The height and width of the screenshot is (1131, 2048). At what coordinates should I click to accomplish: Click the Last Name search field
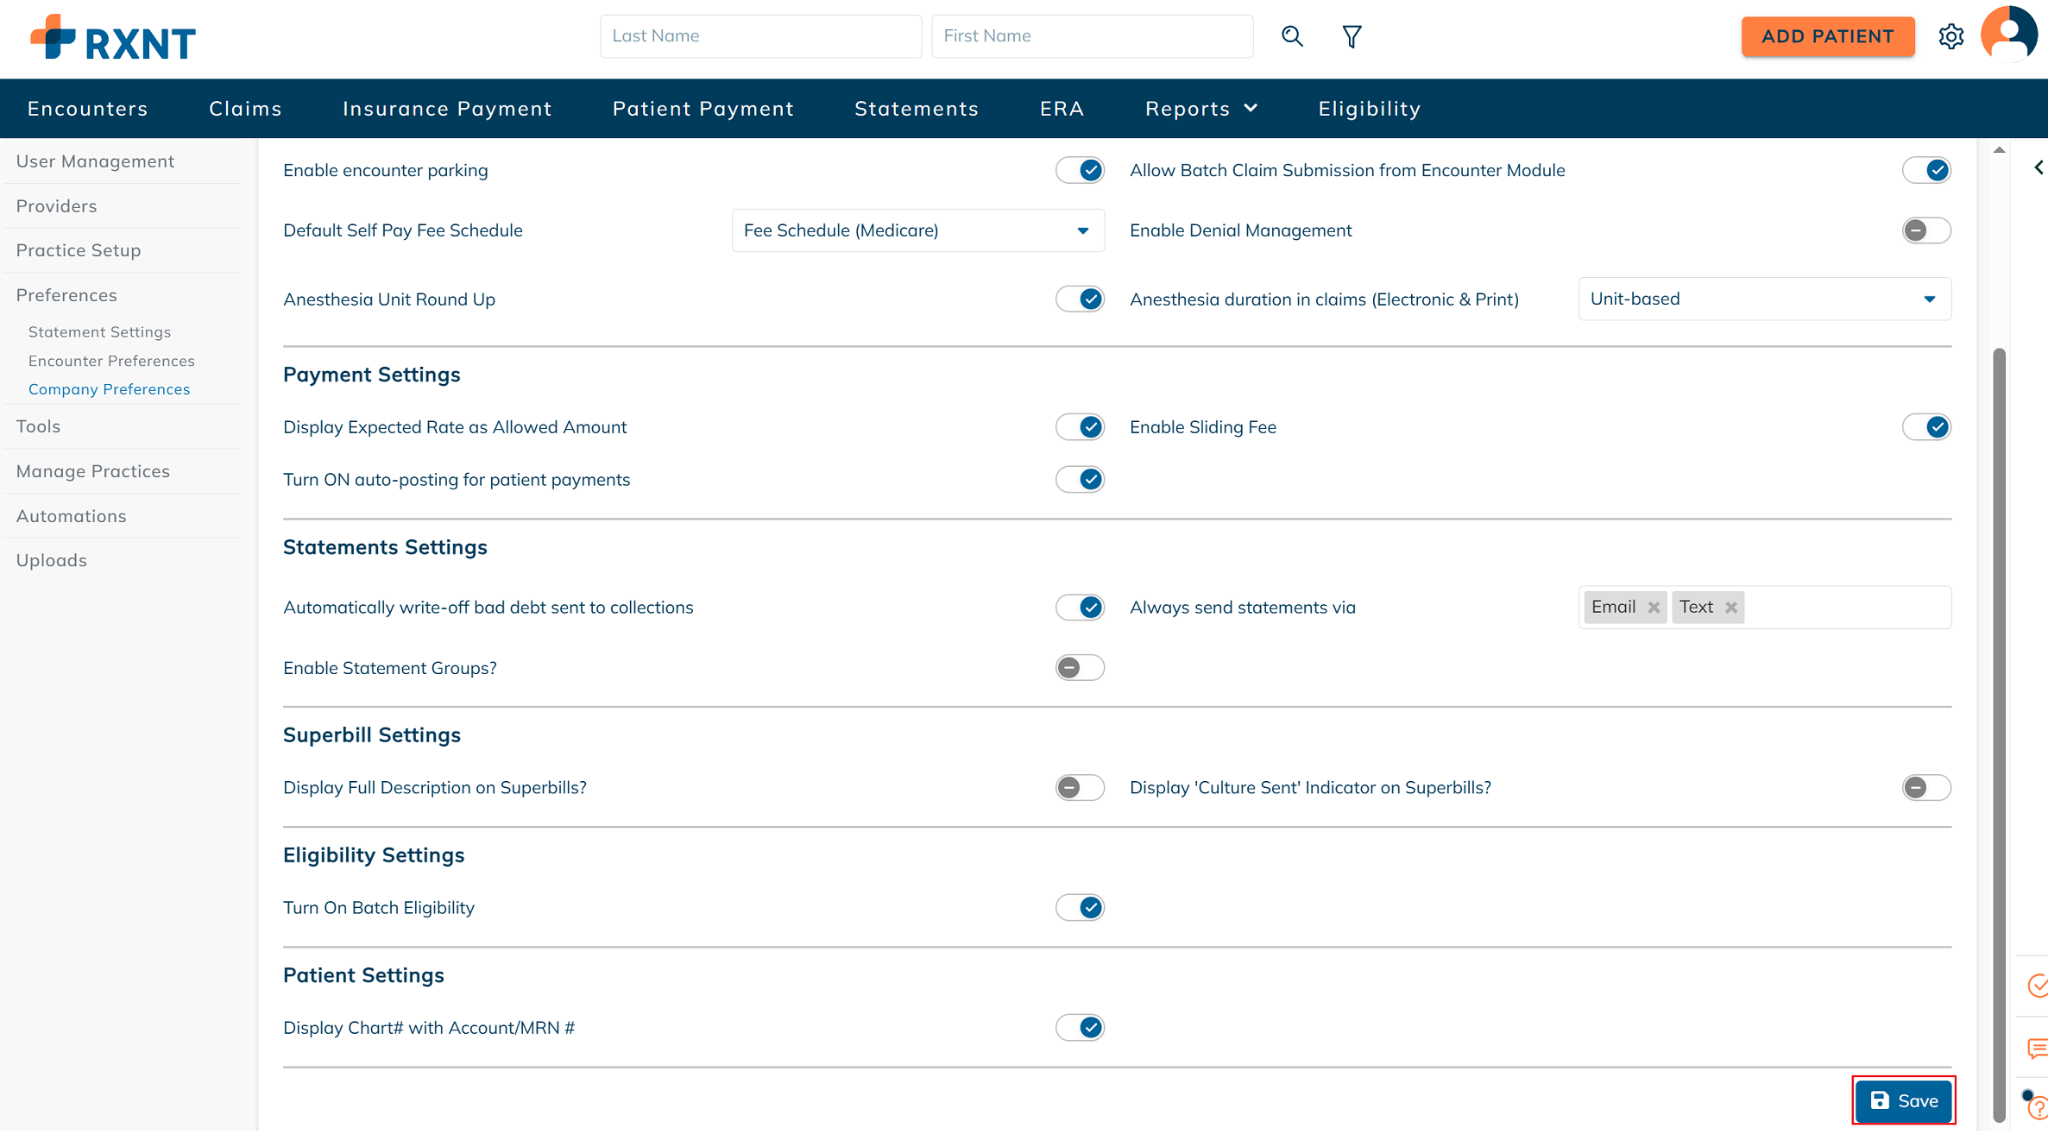click(x=760, y=37)
